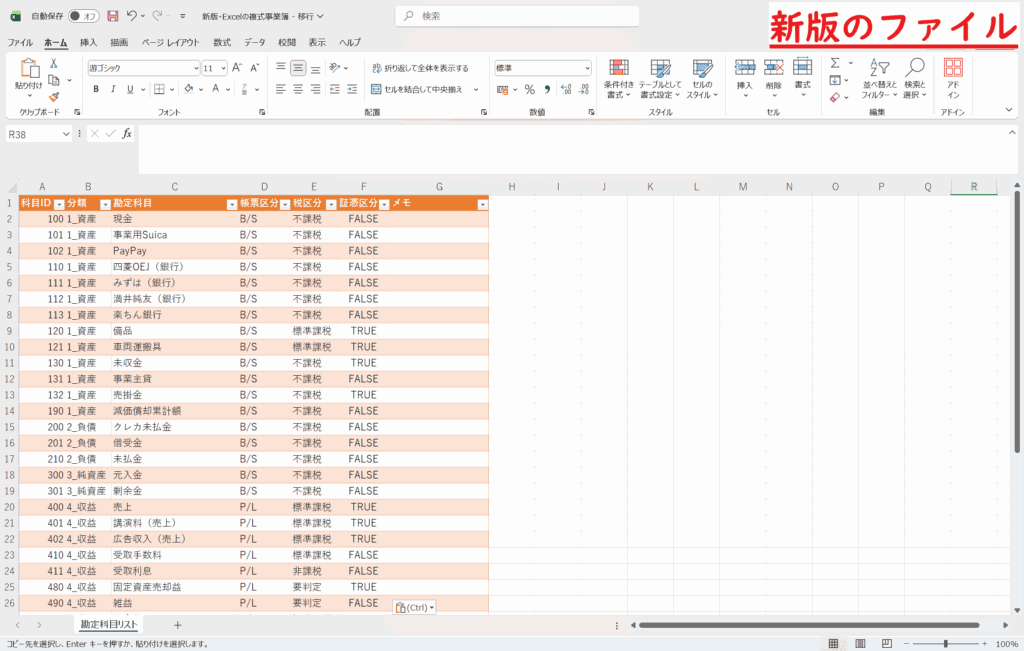Click the Cut scissors icon

click(54, 63)
